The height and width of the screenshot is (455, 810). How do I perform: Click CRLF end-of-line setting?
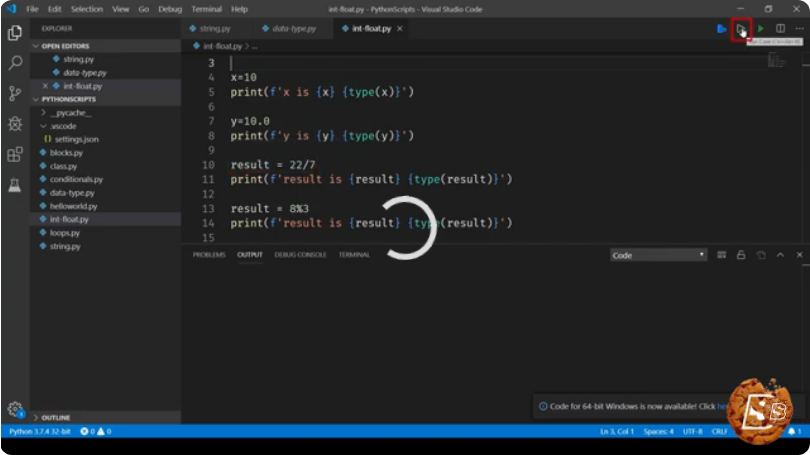(720, 431)
